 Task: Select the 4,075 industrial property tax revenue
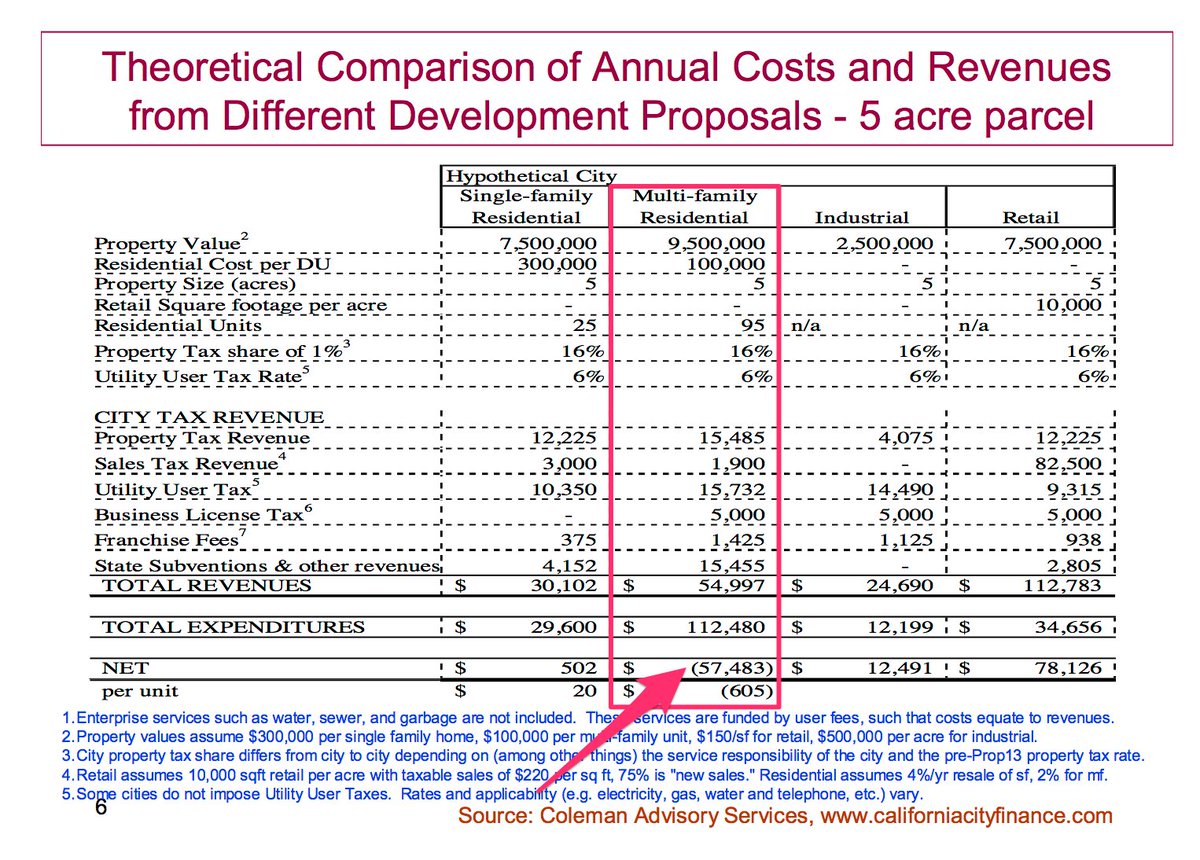(x=906, y=438)
